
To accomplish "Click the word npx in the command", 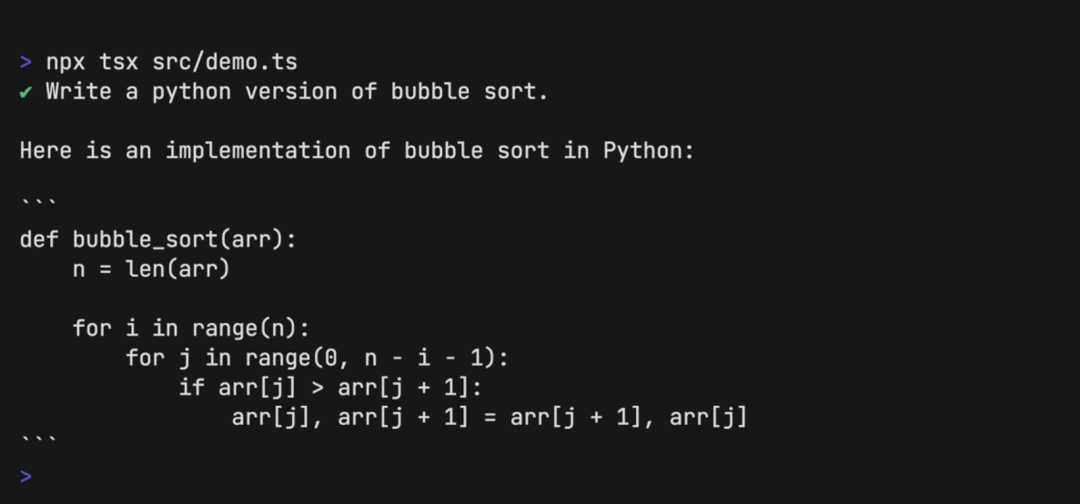I will [x=66, y=62].
